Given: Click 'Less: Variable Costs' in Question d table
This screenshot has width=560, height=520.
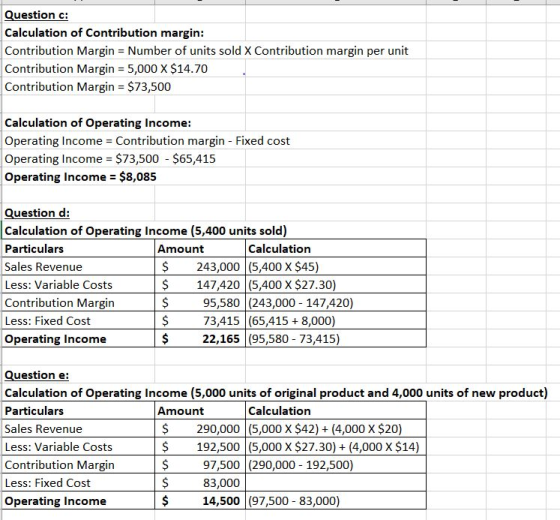Looking at the screenshot, I should pyautogui.click(x=78, y=285).
